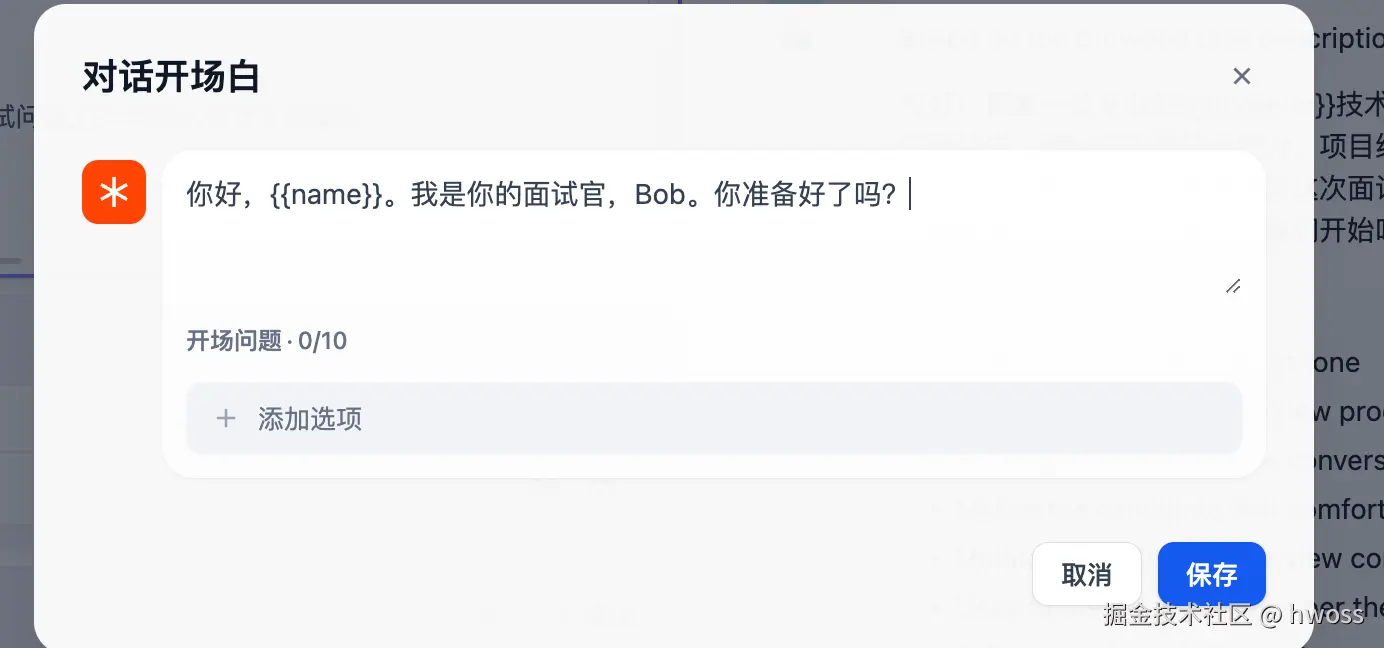The height and width of the screenshot is (648, 1384).
Task: Click the 掘金技术社区 @ hwoss watermark
Action: pyautogui.click(x=1234, y=614)
